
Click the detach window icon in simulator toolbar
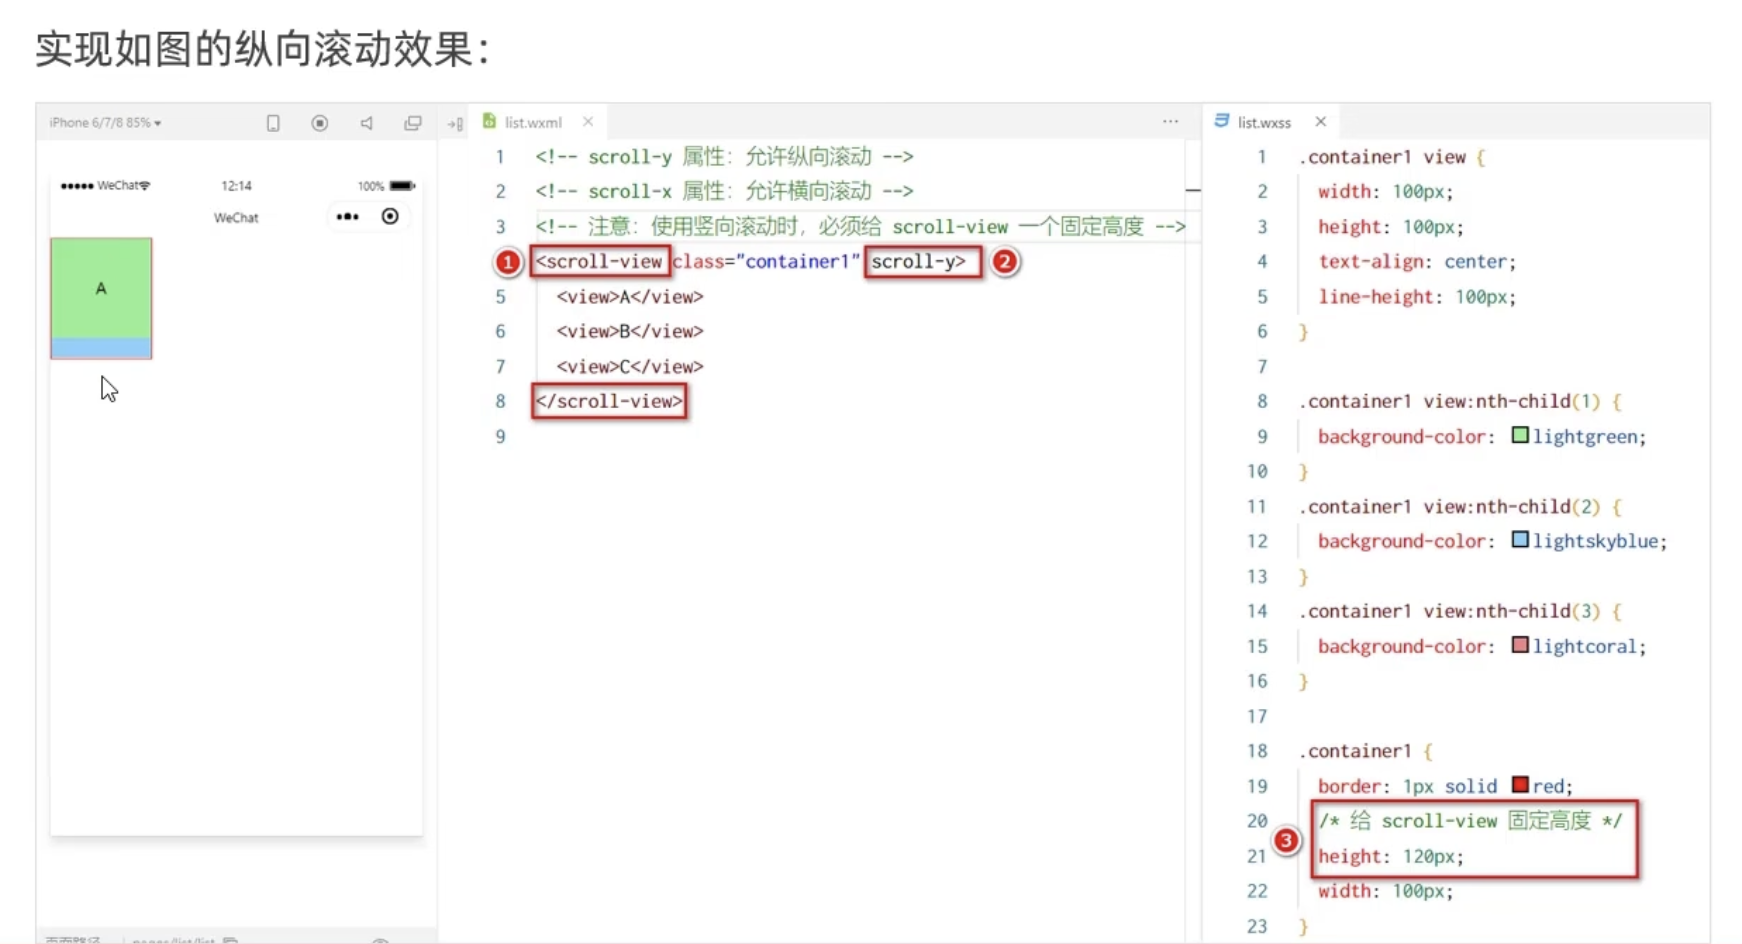(412, 123)
